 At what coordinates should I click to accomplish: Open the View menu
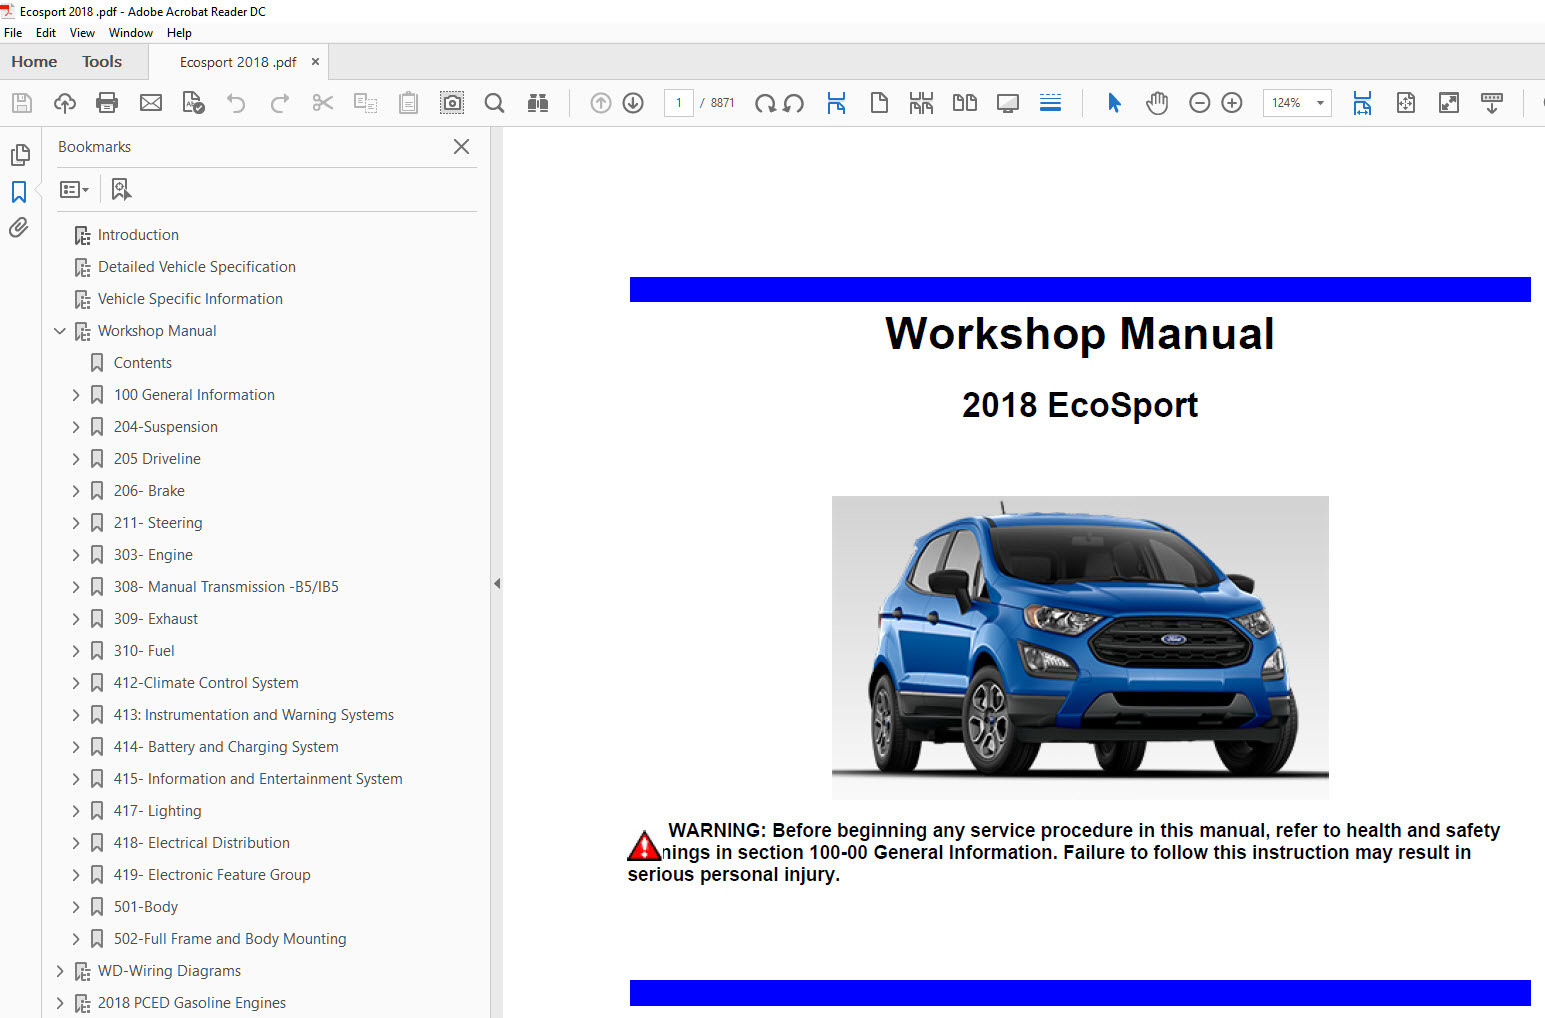(82, 33)
